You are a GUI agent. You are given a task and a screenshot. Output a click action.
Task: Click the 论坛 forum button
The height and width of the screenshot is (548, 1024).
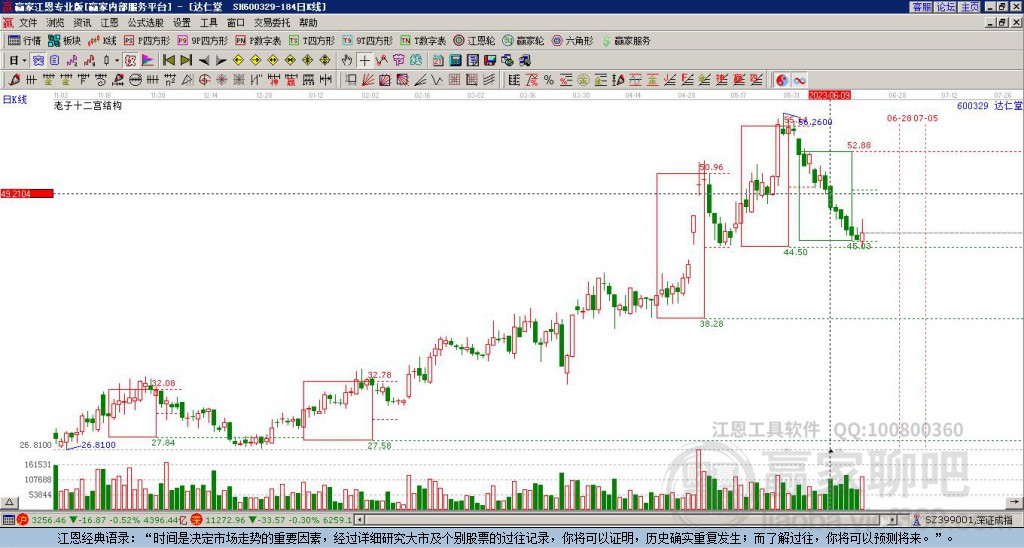pyautogui.click(x=945, y=7)
